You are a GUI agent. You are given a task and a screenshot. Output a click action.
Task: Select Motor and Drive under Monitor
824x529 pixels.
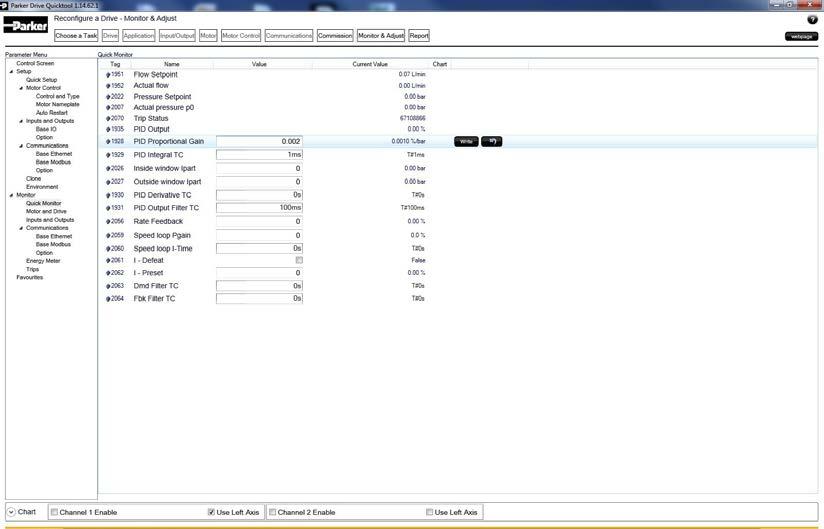(46, 211)
